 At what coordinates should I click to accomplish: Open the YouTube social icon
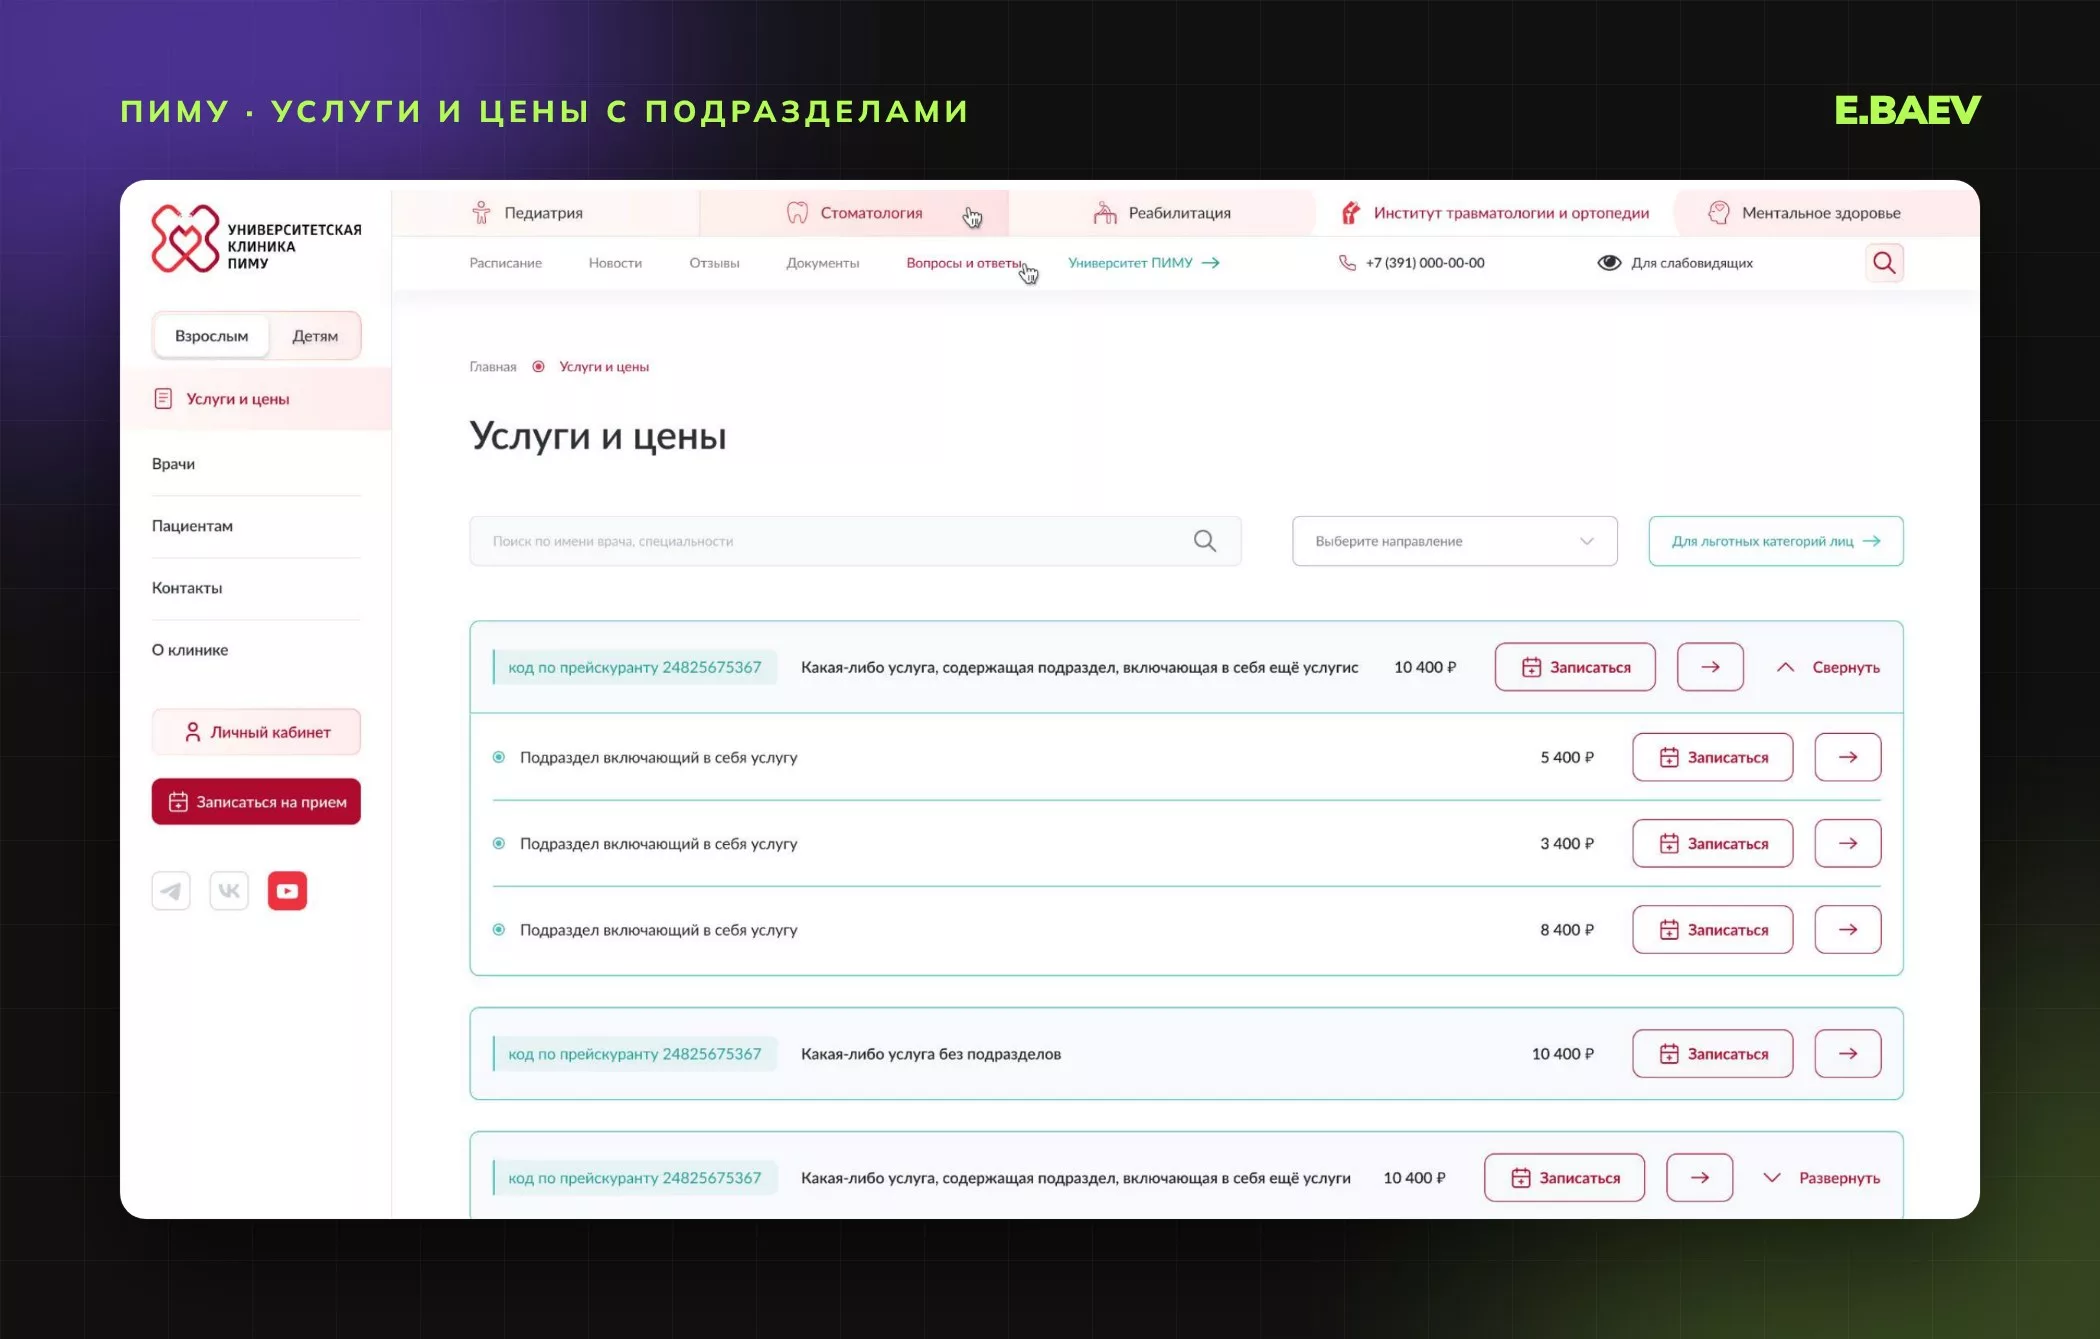point(287,890)
